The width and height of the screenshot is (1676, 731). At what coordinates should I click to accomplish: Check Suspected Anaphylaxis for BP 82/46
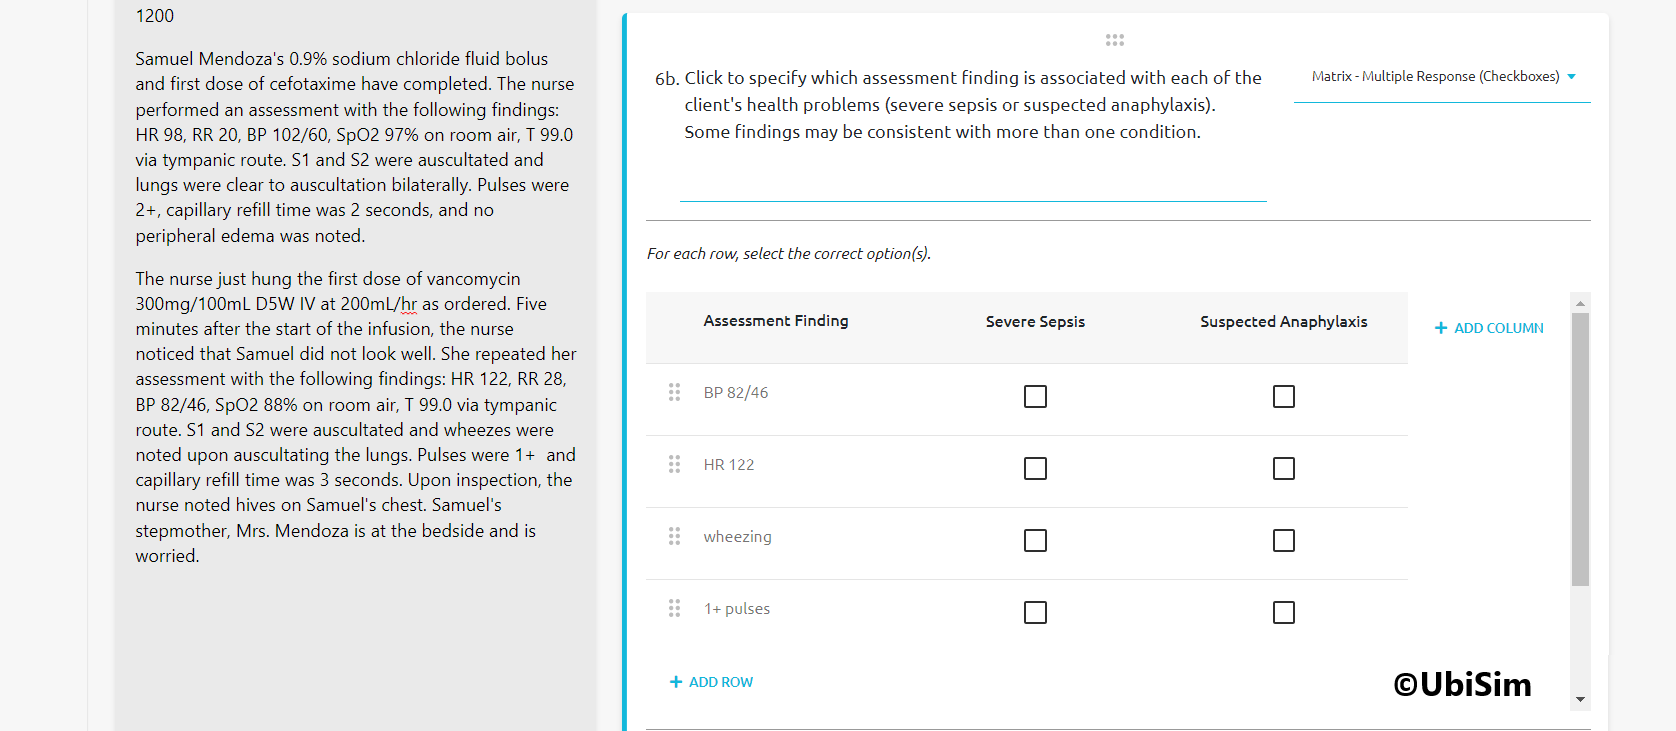pyautogui.click(x=1284, y=396)
